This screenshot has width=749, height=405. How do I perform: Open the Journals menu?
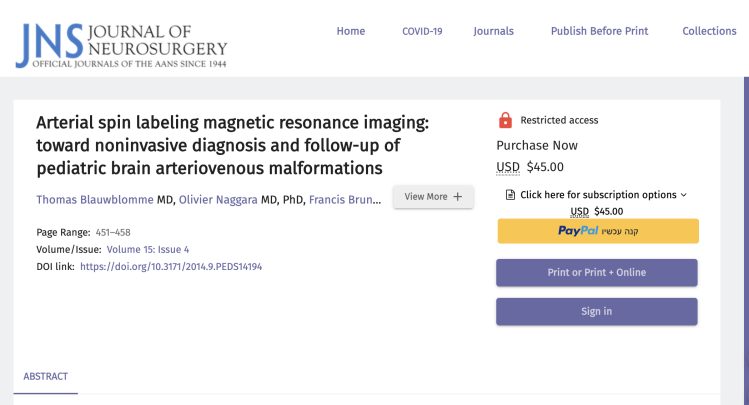(493, 31)
